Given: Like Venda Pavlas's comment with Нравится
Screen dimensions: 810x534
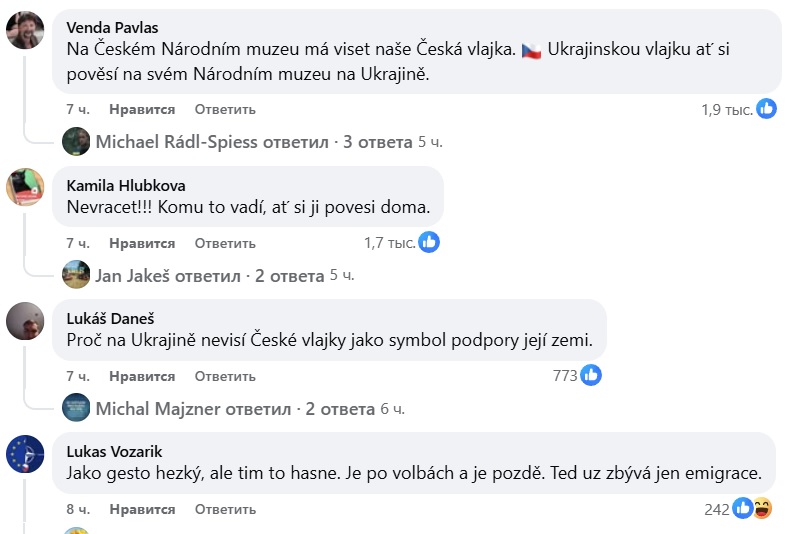Looking at the screenshot, I should click(142, 109).
